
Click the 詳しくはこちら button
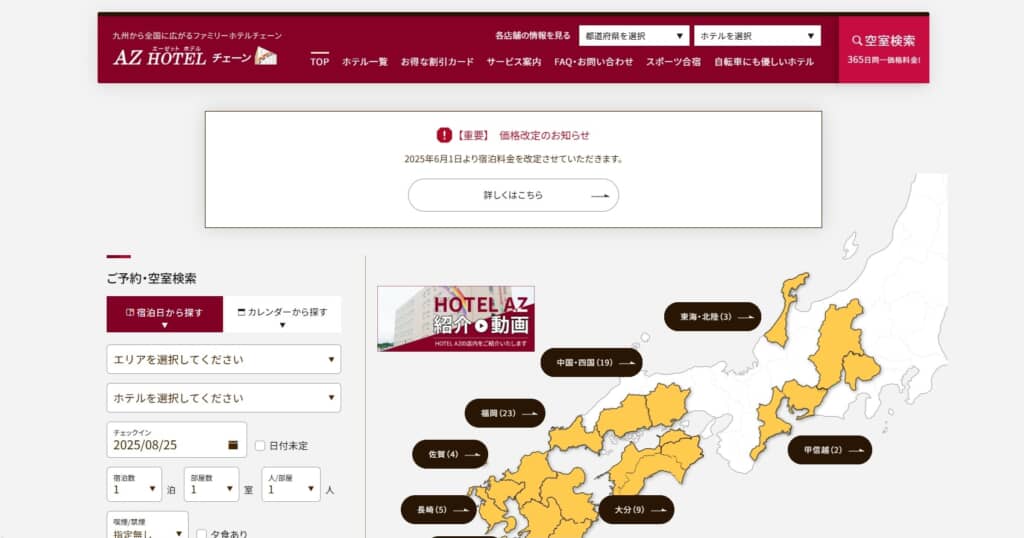coord(513,196)
